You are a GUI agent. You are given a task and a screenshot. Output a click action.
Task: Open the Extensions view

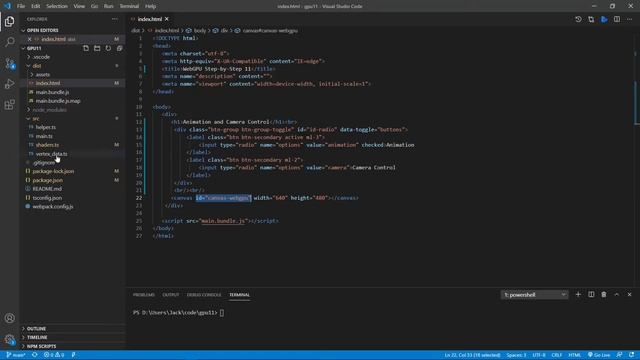pyautogui.click(x=9, y=105)
